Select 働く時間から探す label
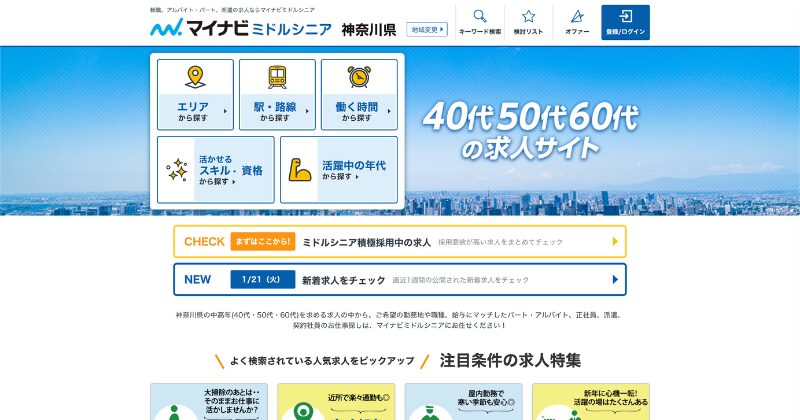The width and height of the screenshot is (800, 420). coord(357,111)
